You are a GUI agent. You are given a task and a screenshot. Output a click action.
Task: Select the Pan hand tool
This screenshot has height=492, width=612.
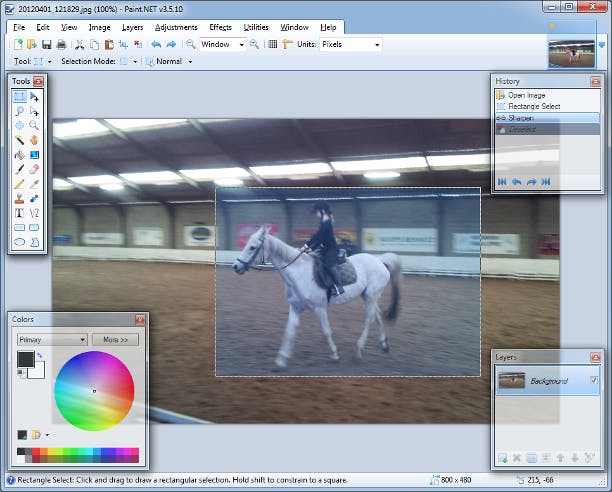[x=34, y=140]
